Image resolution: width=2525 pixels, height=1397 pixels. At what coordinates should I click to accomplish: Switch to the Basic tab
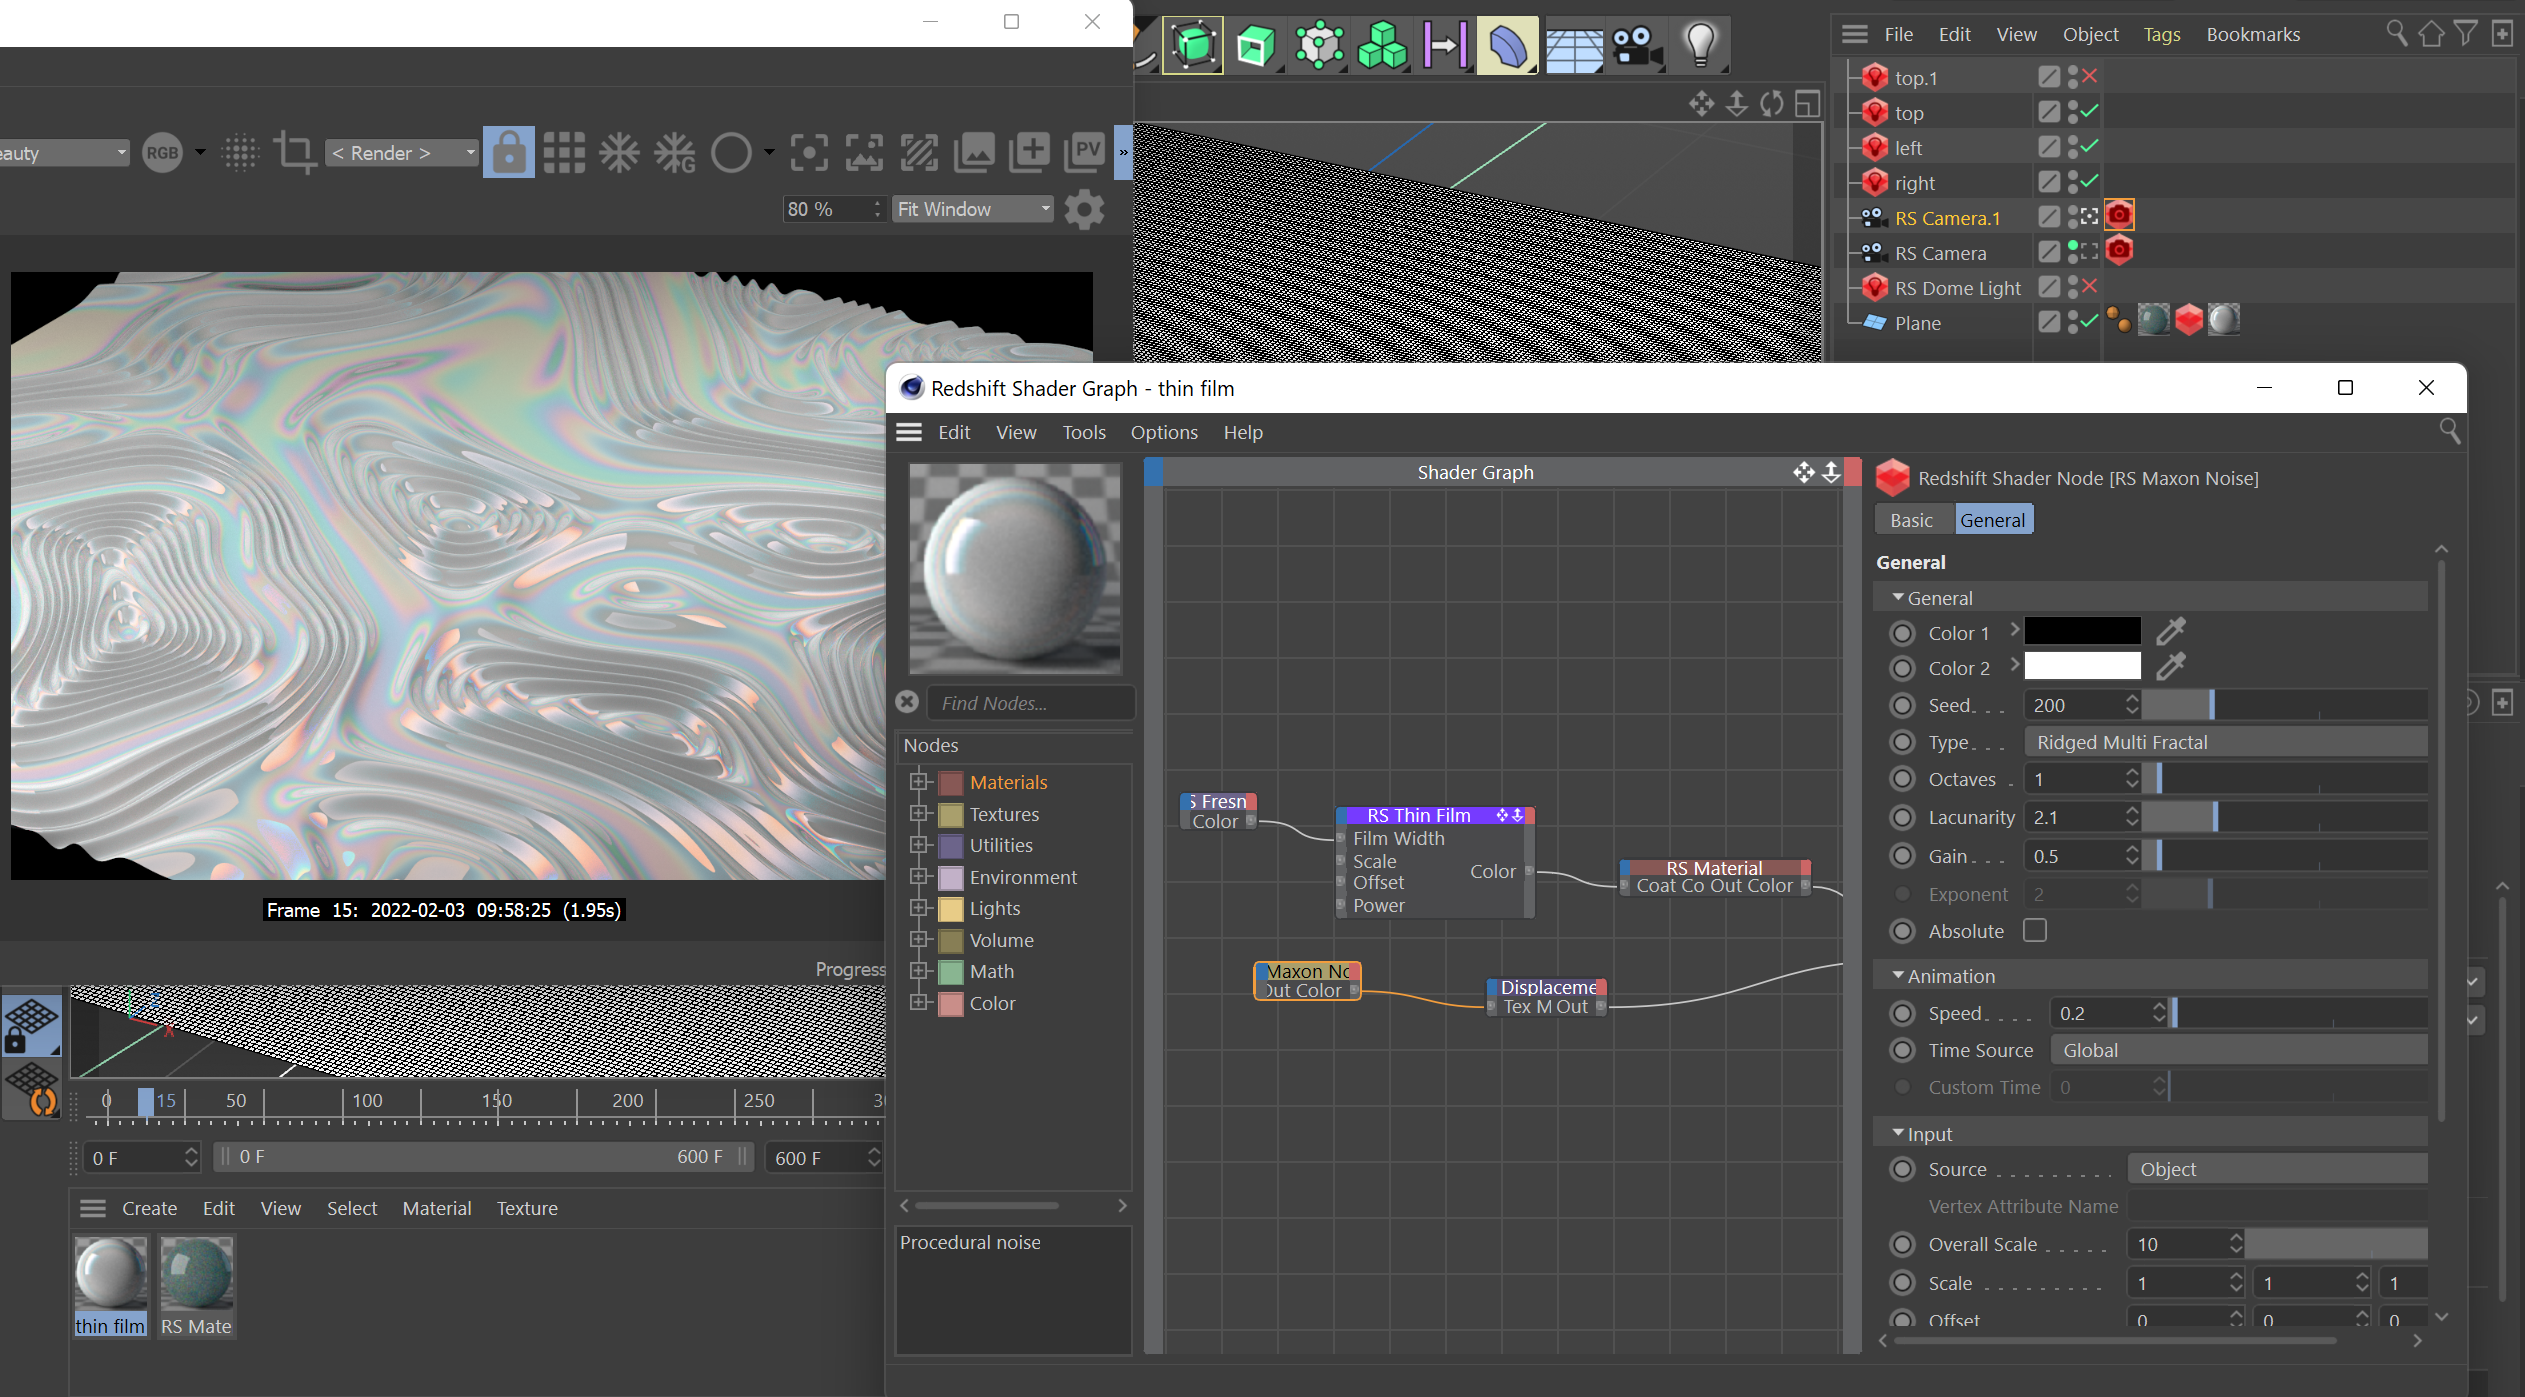point(1911,520)
